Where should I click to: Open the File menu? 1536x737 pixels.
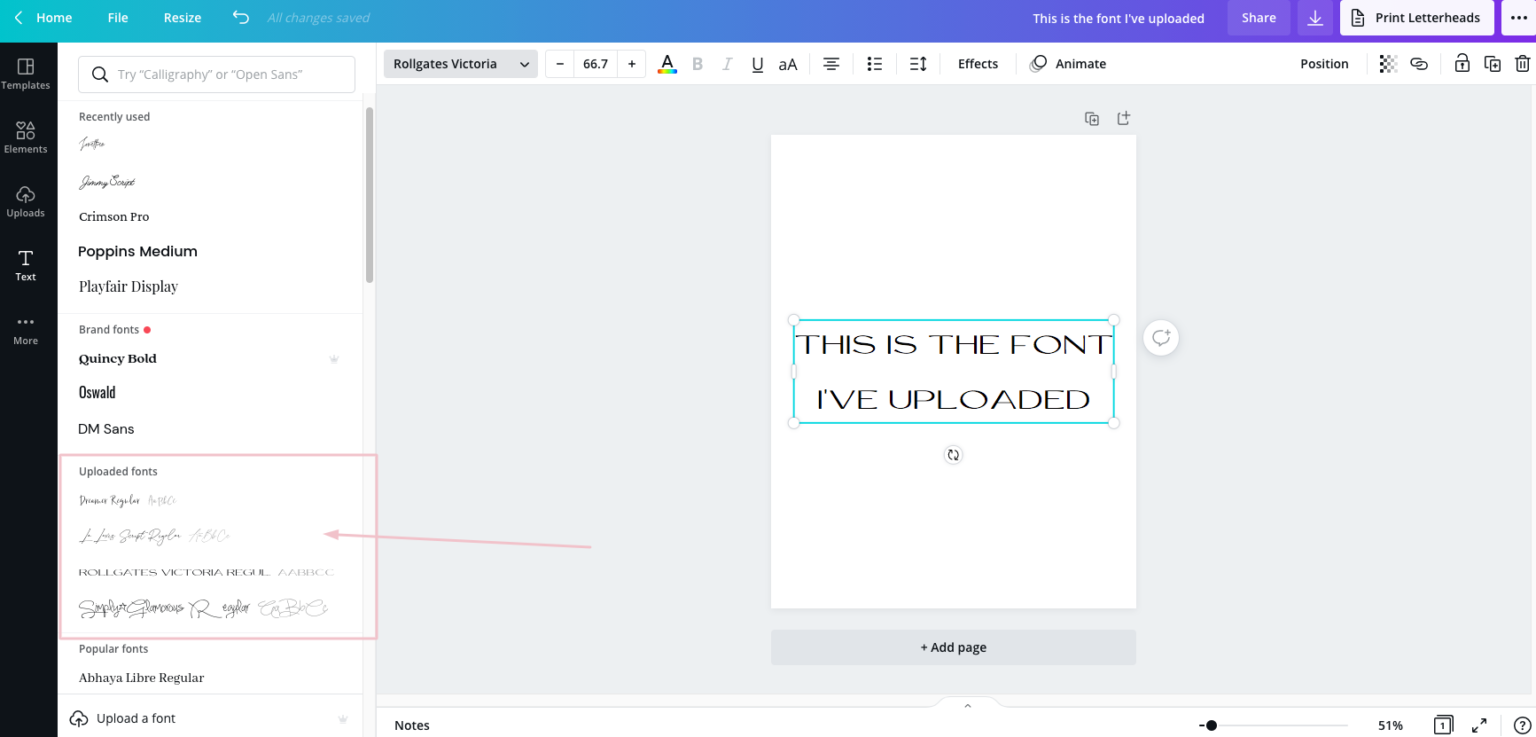point(117,17)
